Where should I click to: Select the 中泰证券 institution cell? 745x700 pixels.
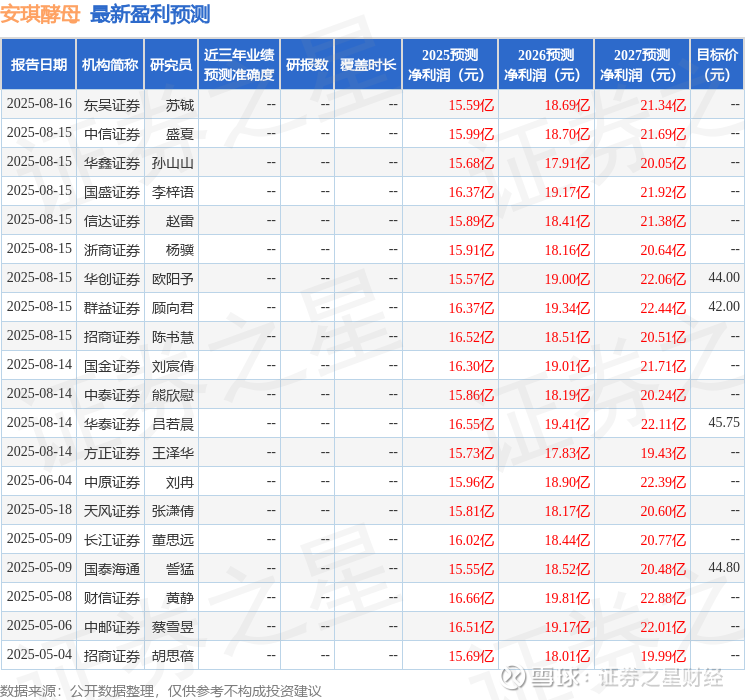tap(112, 395)
